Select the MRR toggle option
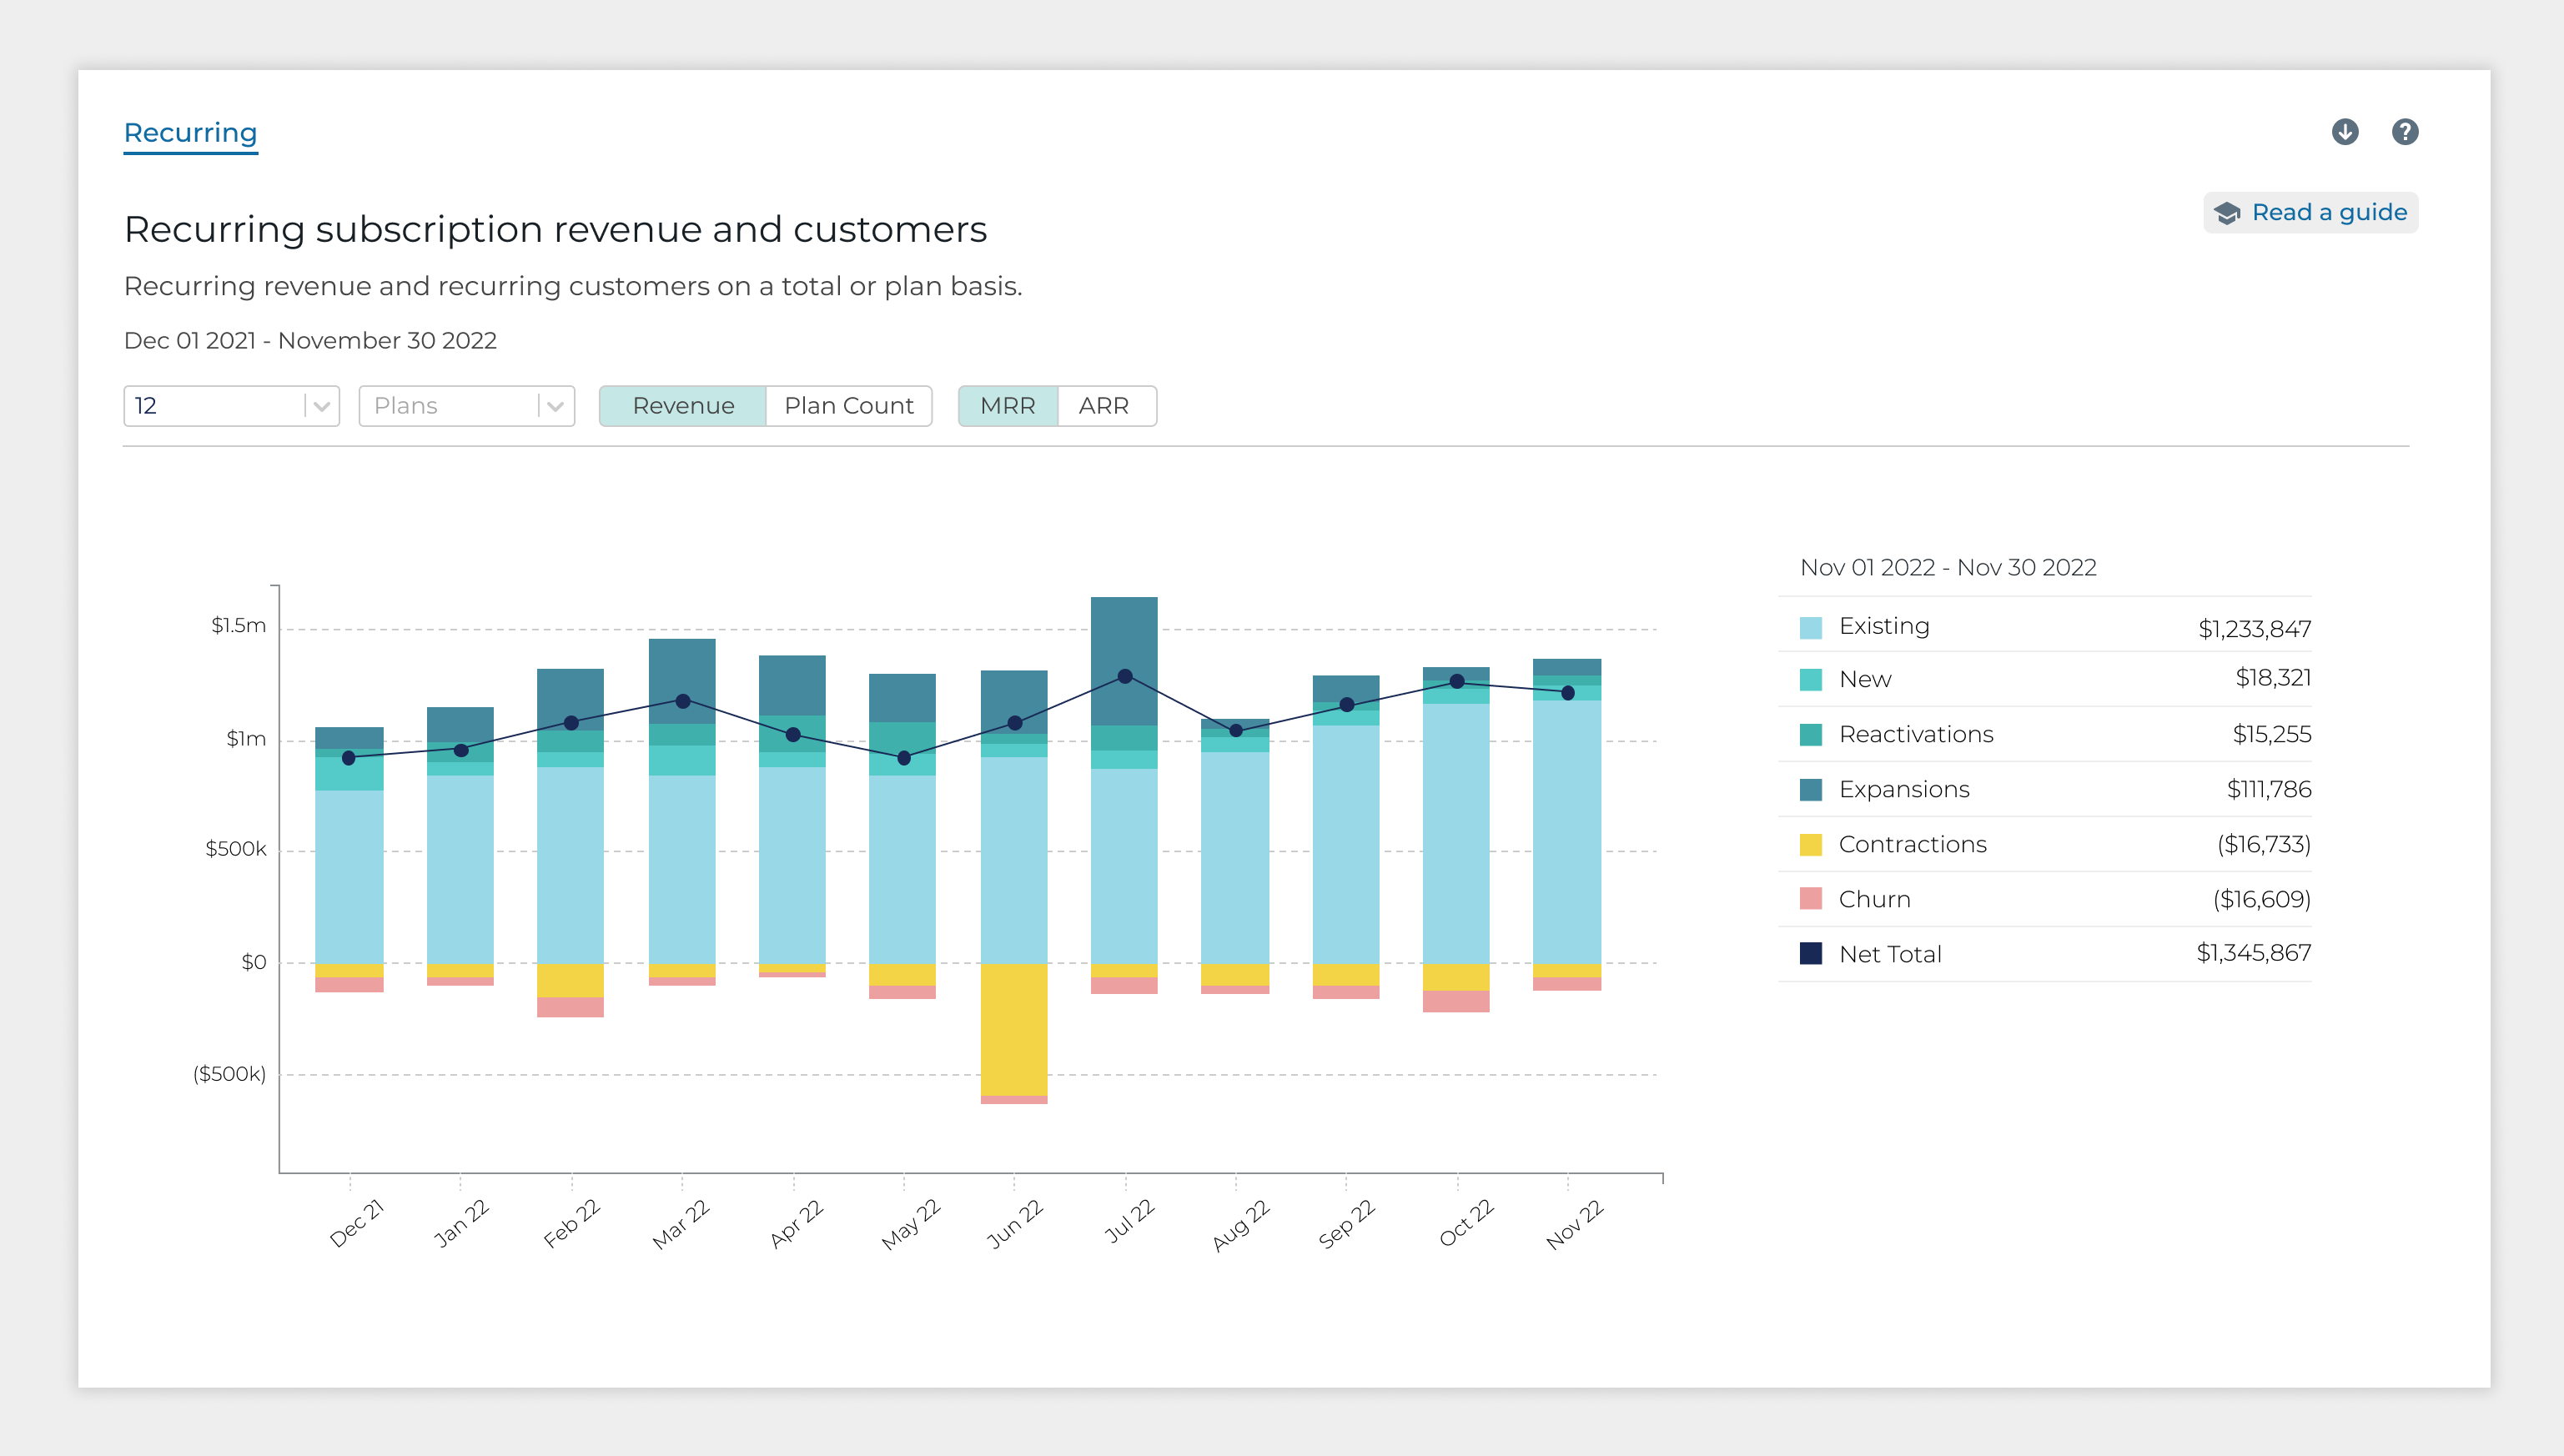Viewport: 2564px width, 1456px height. click(x=1007, y=406)
